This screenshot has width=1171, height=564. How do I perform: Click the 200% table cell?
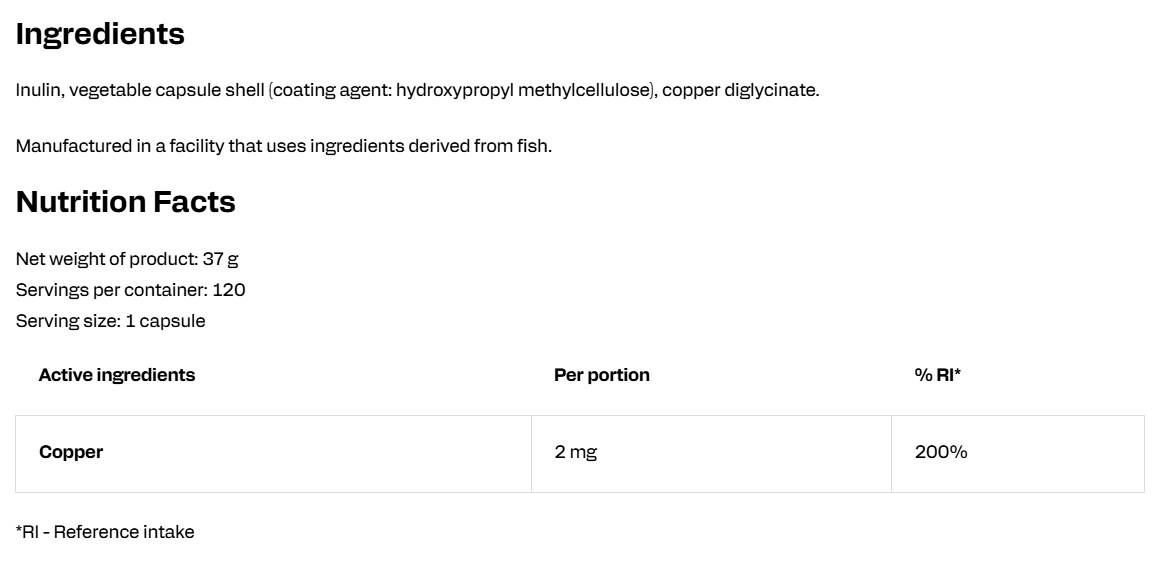pyautogui.click(x=1018, y=453)
